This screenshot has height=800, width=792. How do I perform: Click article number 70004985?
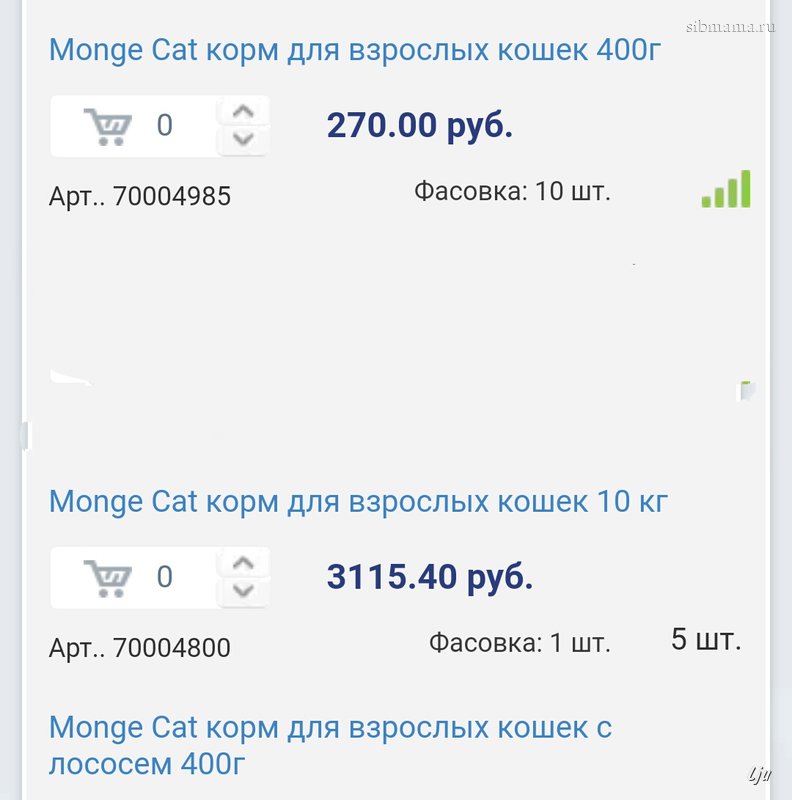point(140,196)
